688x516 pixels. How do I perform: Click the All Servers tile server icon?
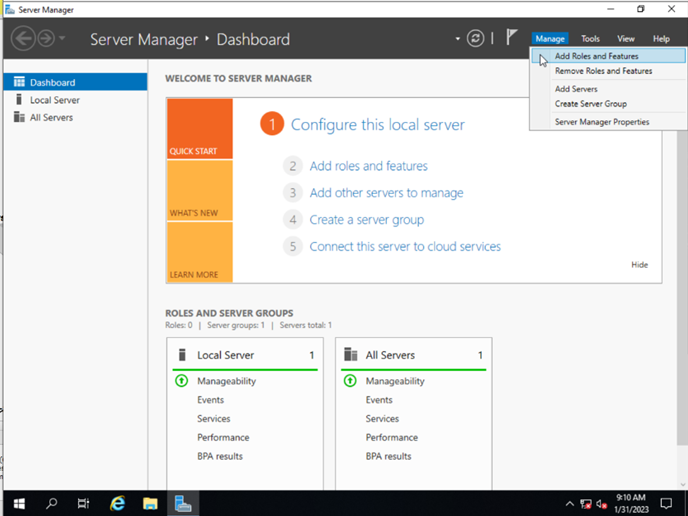pos(351,354)
